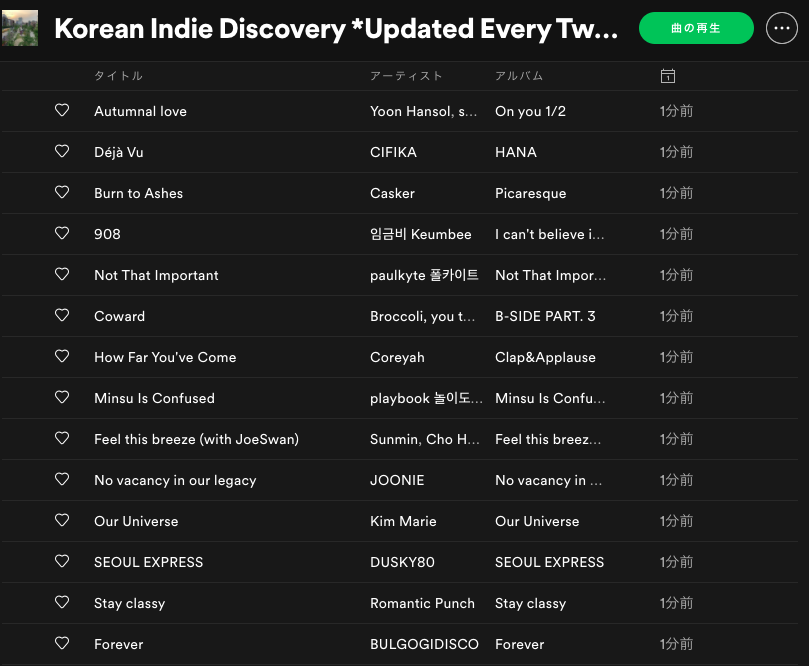Like the song Coward
The image size is (809, 666).
62,315
